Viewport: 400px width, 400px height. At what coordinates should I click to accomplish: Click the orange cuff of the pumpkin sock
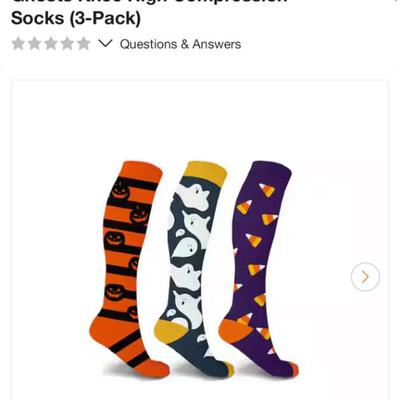141,173
